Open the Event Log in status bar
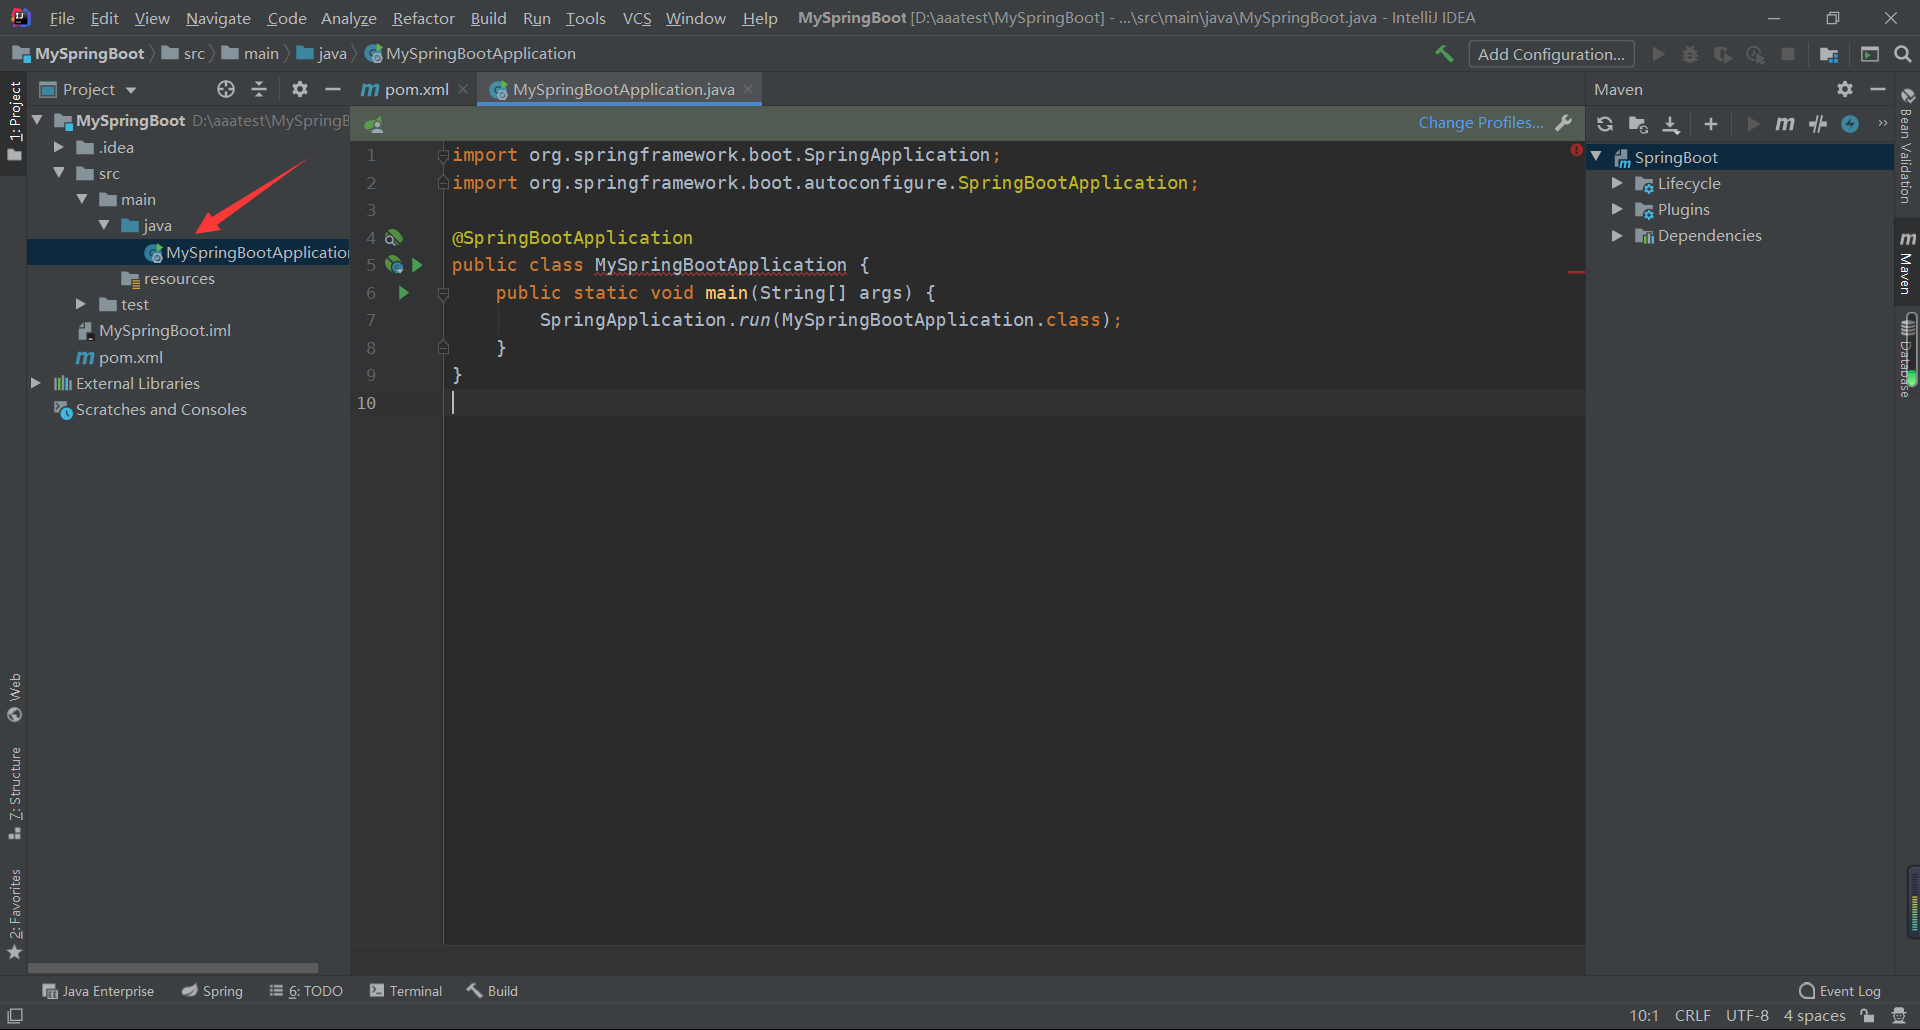 coord(1840,991)
